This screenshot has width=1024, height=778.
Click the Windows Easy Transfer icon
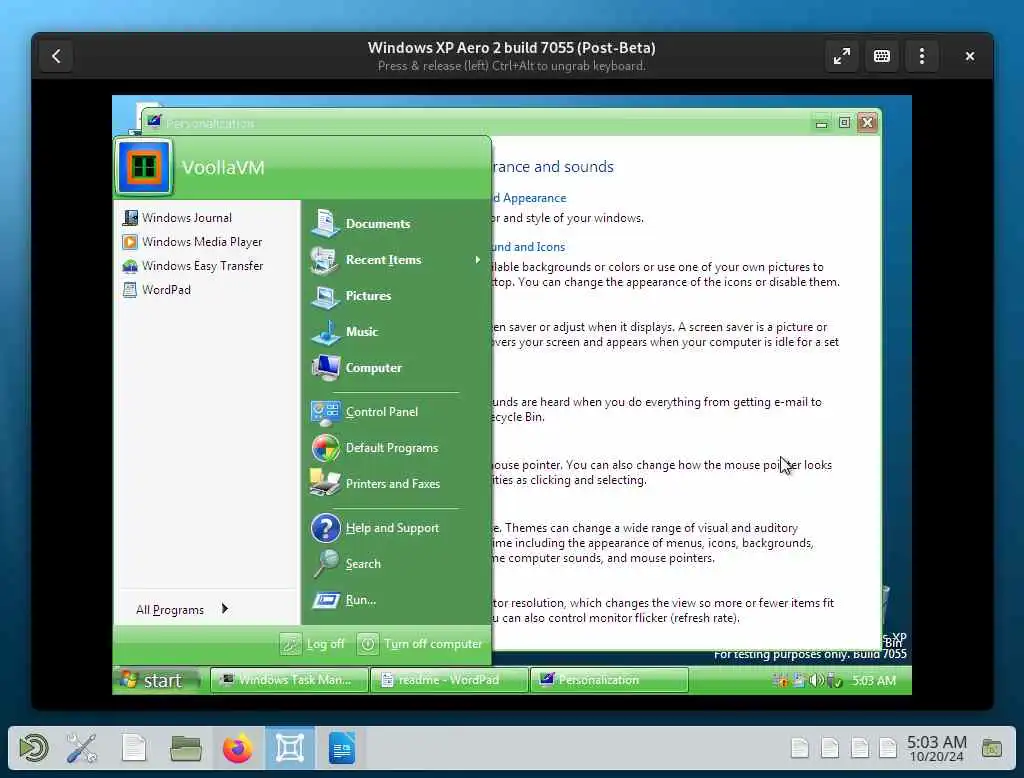[x=130, y=266]
